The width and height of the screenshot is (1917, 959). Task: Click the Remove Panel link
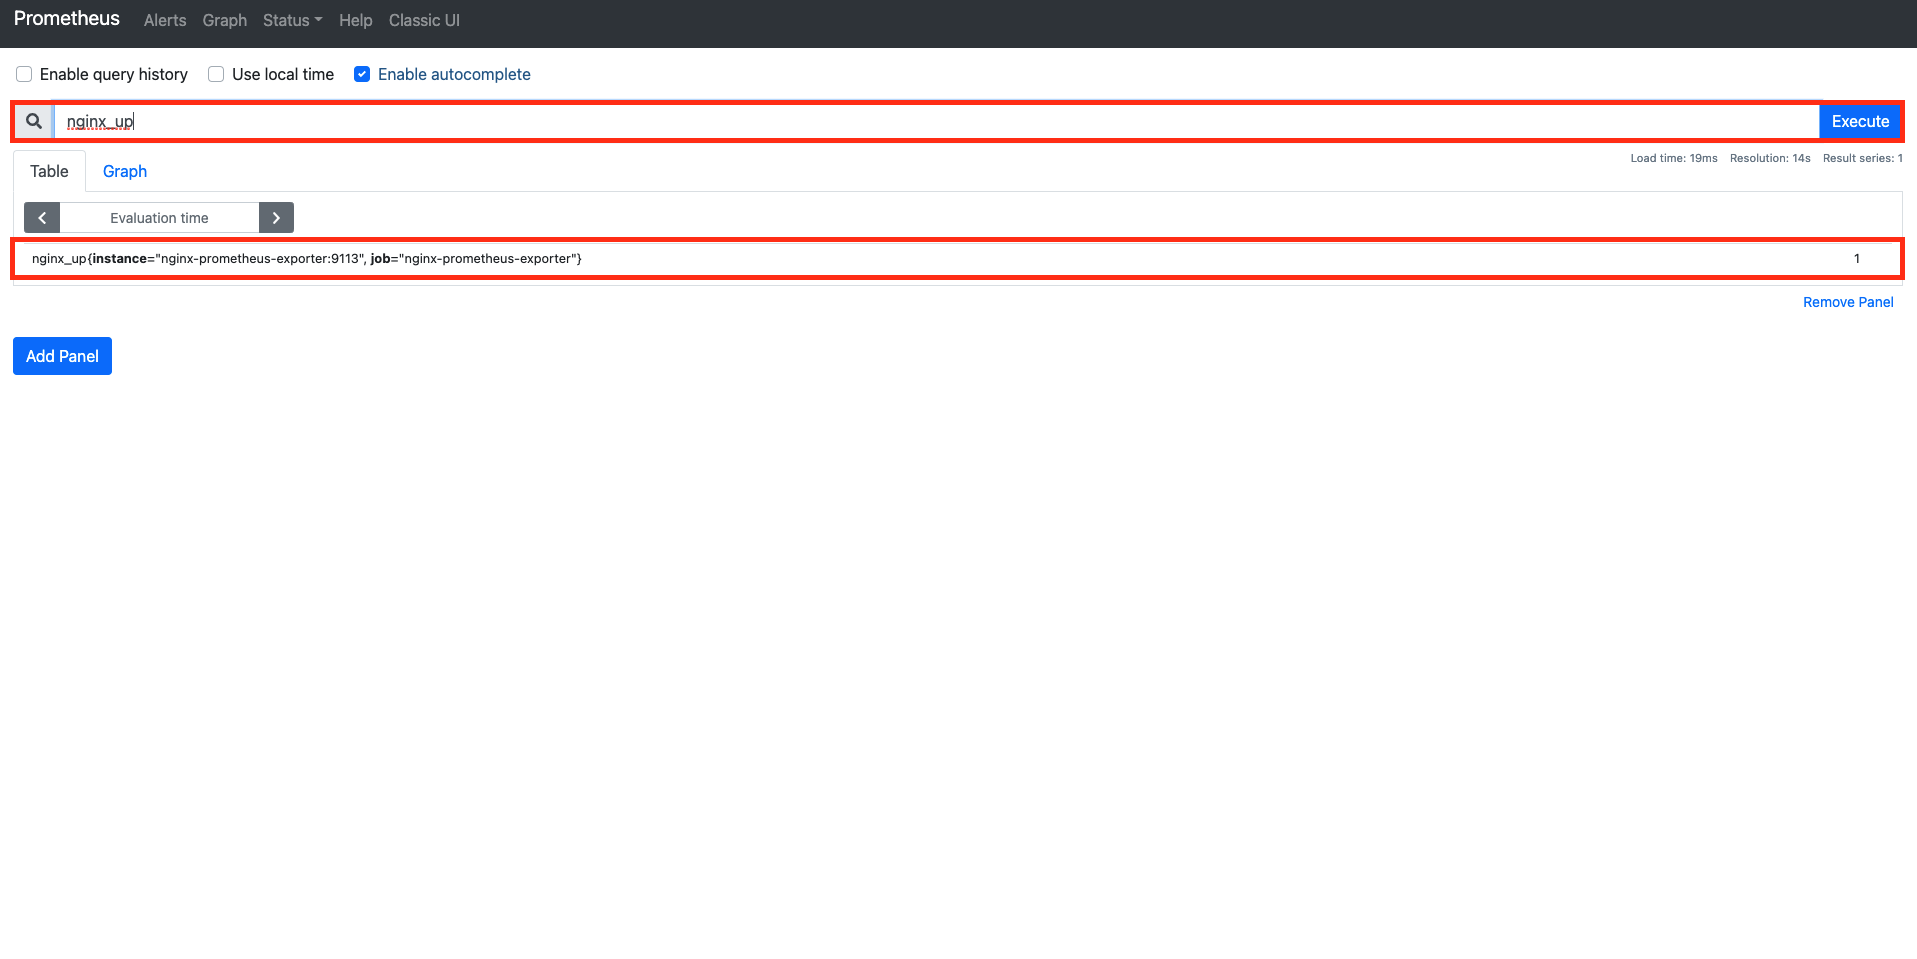[1848, 302]
